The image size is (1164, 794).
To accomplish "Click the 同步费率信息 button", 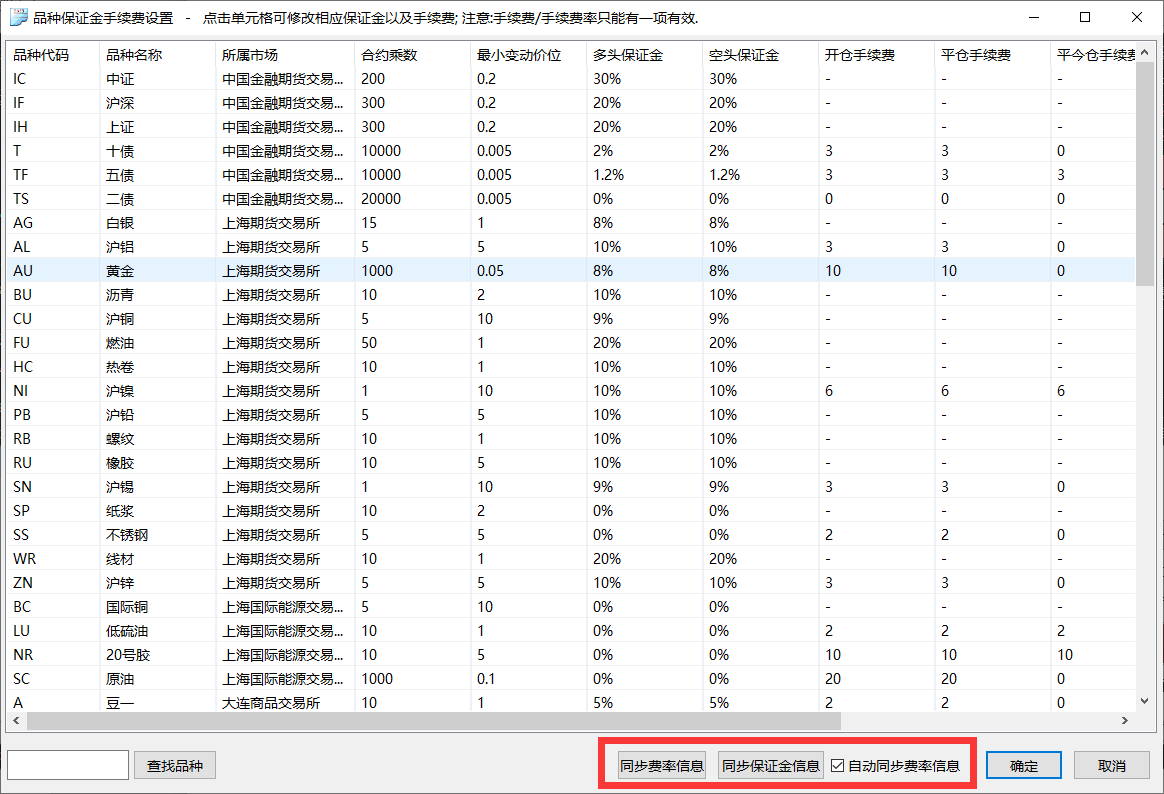I will [661, 766].
